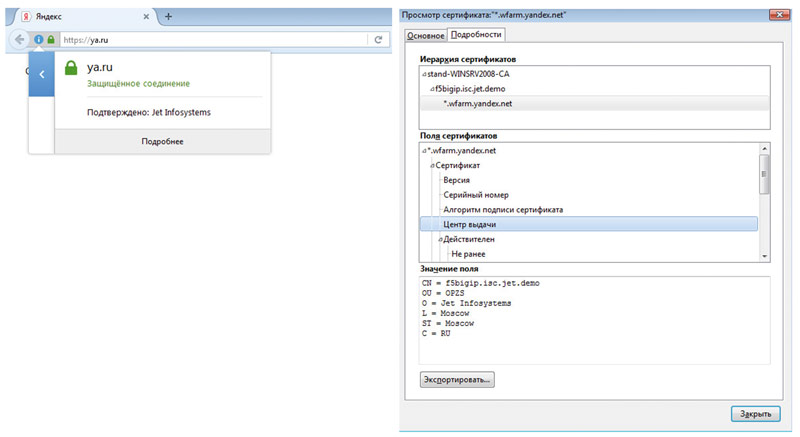
Task: Click the OU = OPZS value line
Action: (443, 293)
